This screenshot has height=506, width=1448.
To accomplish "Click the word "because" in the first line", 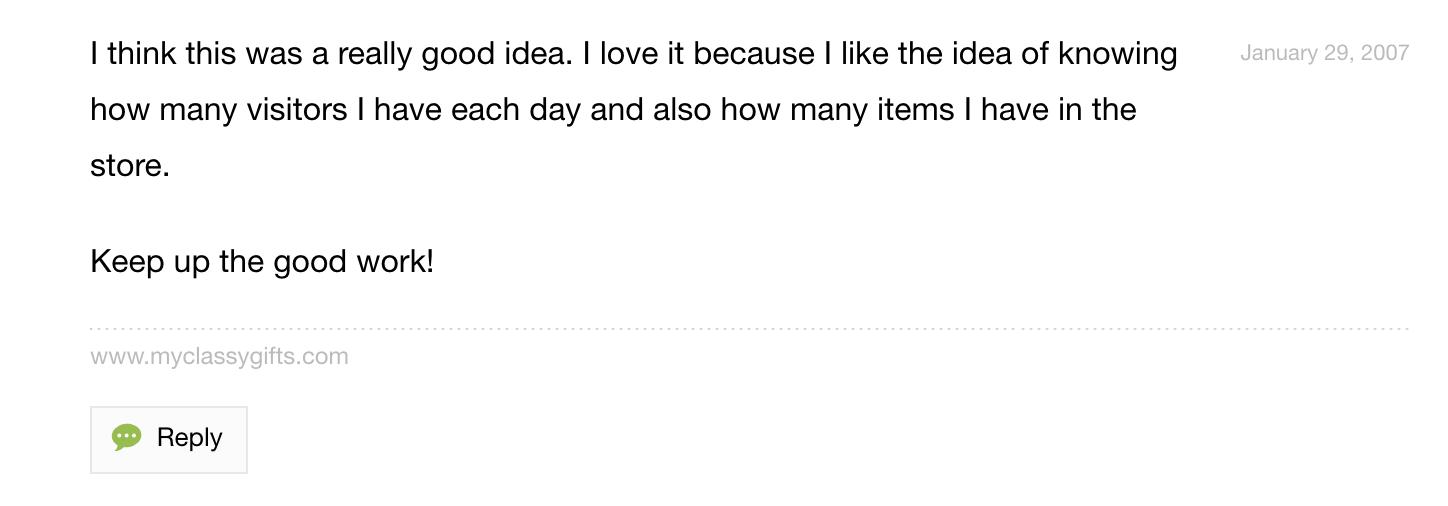I will 754,53.
